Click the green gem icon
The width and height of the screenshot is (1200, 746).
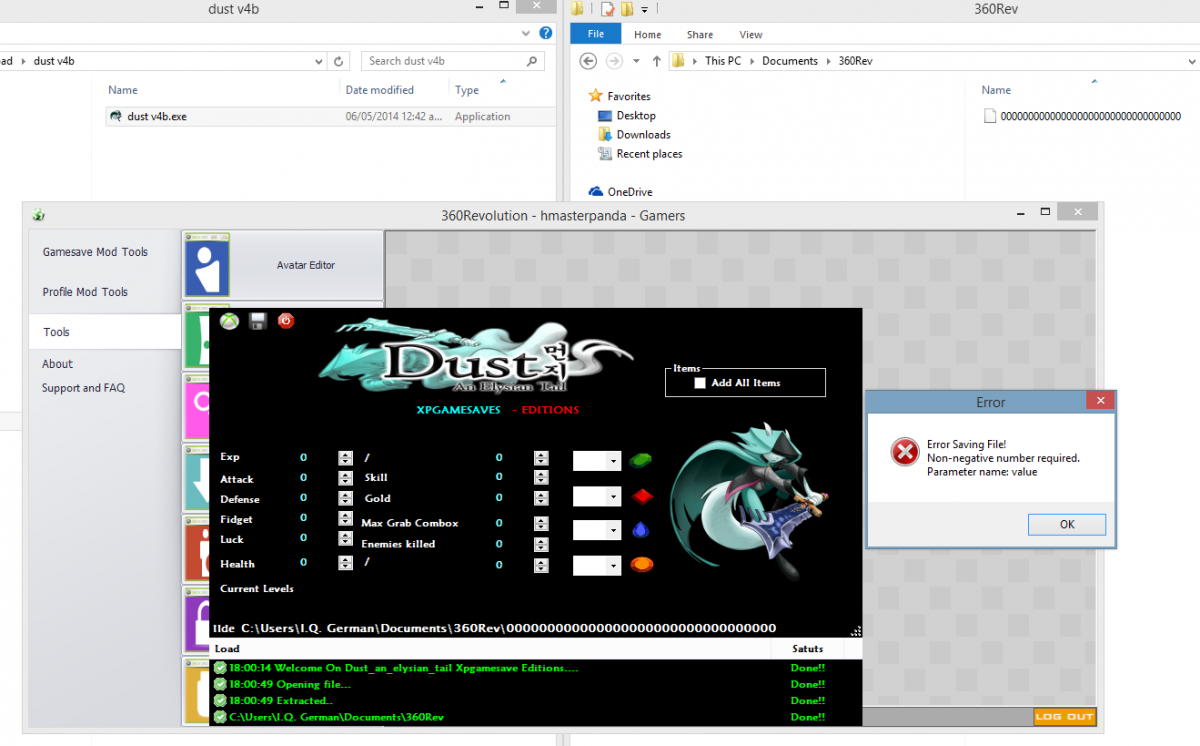(640, 461)
